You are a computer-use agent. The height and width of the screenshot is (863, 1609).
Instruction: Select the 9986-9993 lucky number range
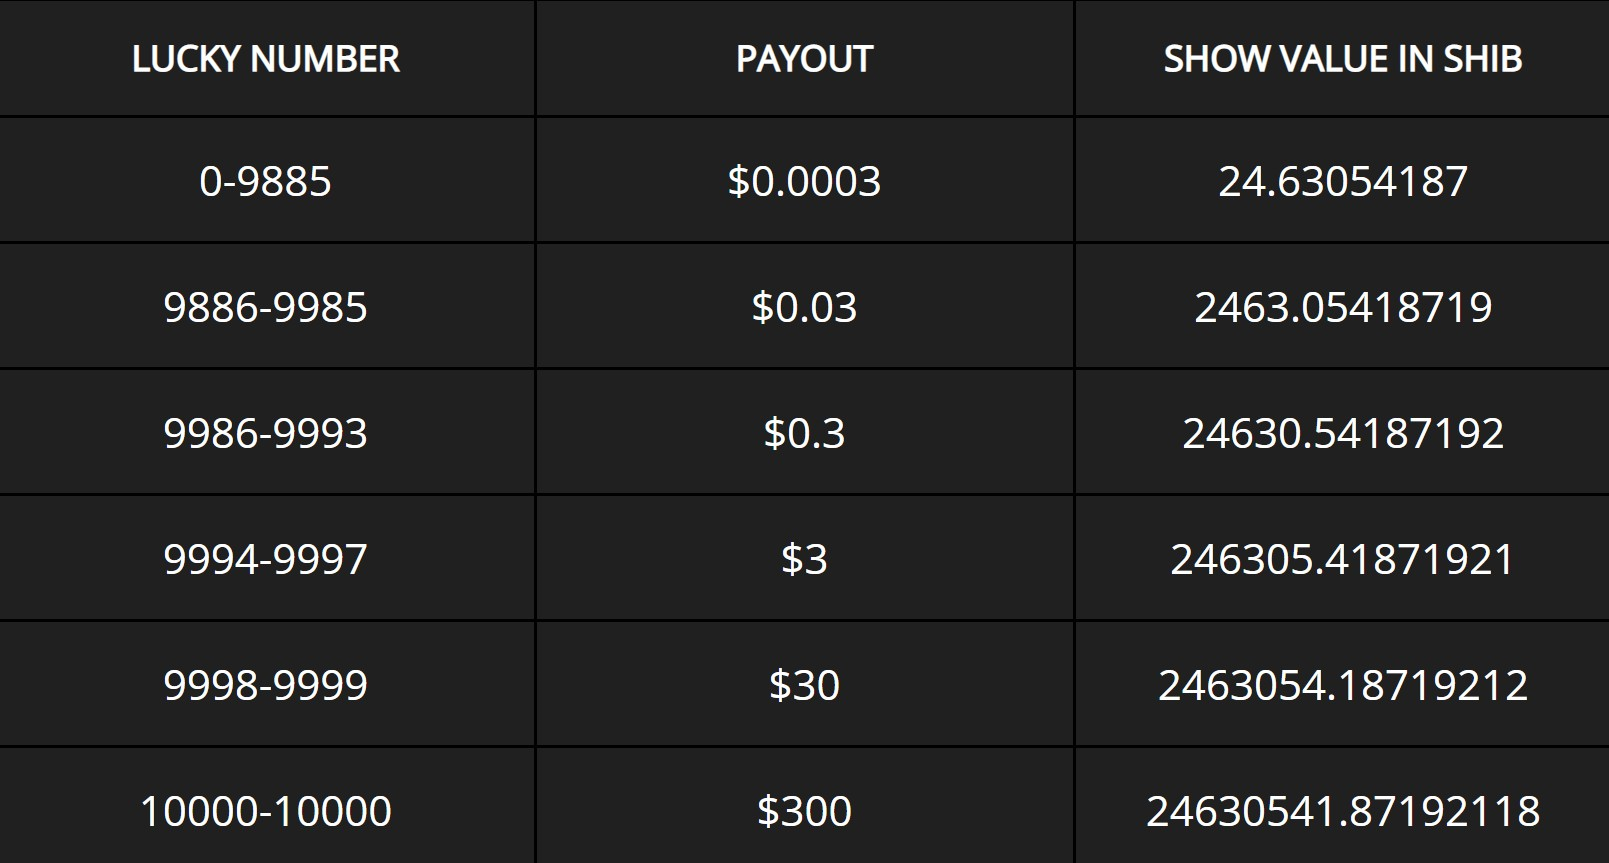[x=265, y=433]
